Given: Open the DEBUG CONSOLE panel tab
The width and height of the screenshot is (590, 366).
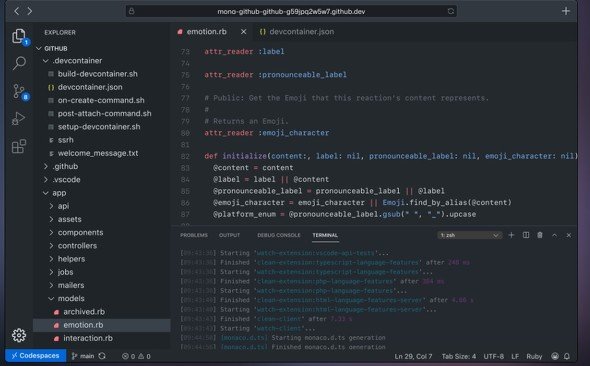Looking at the screenshot, I should [279, 235].
